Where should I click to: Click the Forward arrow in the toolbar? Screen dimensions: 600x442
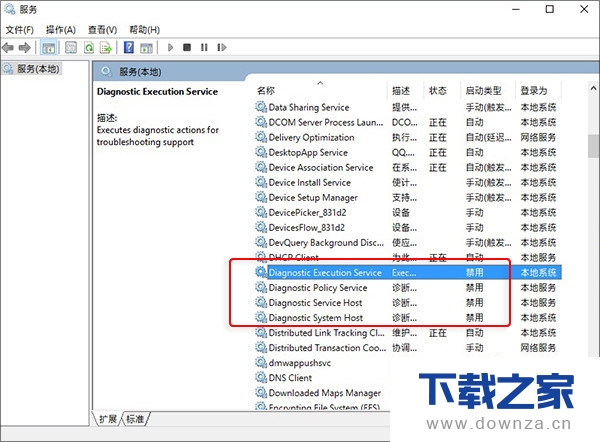(24, 47)
